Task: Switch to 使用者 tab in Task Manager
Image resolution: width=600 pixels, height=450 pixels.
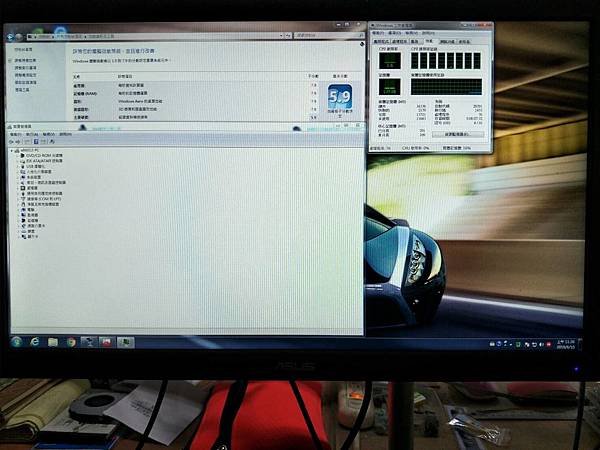Action: (x=464, y=41)
